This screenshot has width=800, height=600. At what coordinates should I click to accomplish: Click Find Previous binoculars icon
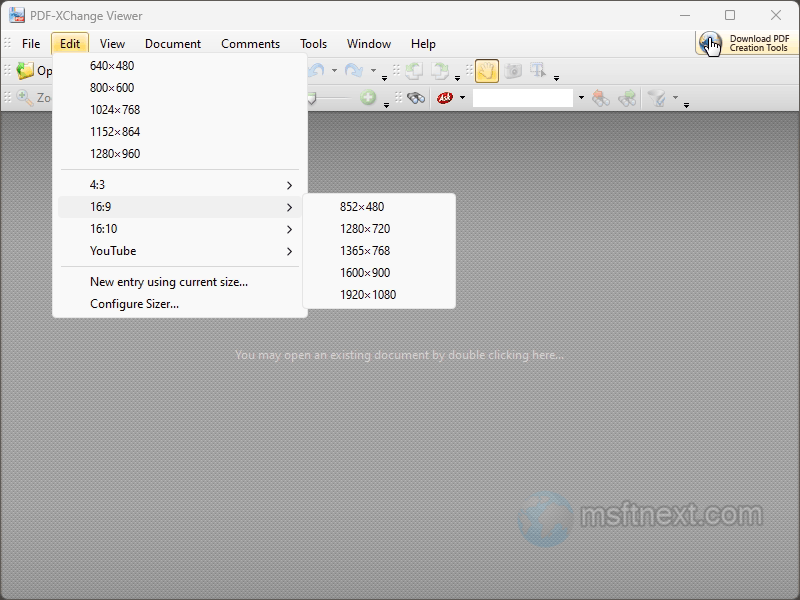click(601, 97)
